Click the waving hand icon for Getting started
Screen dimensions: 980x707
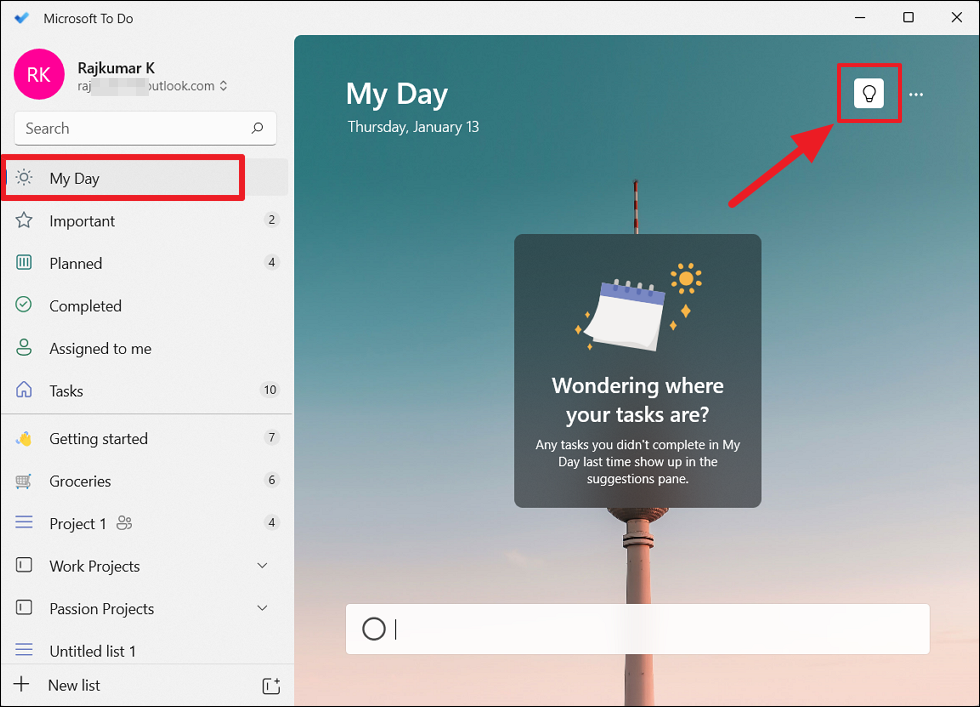tap(24, 438)
